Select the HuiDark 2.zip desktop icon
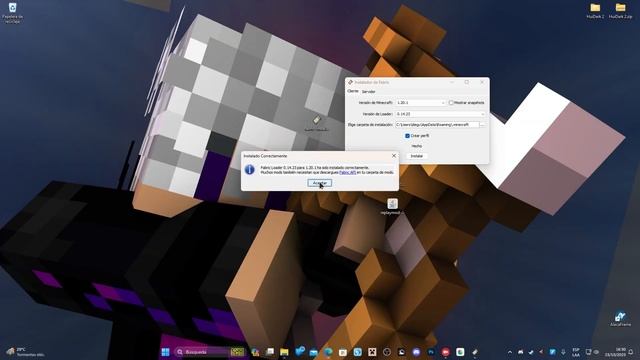Screen dimensions: 640x360 point(620,11)
